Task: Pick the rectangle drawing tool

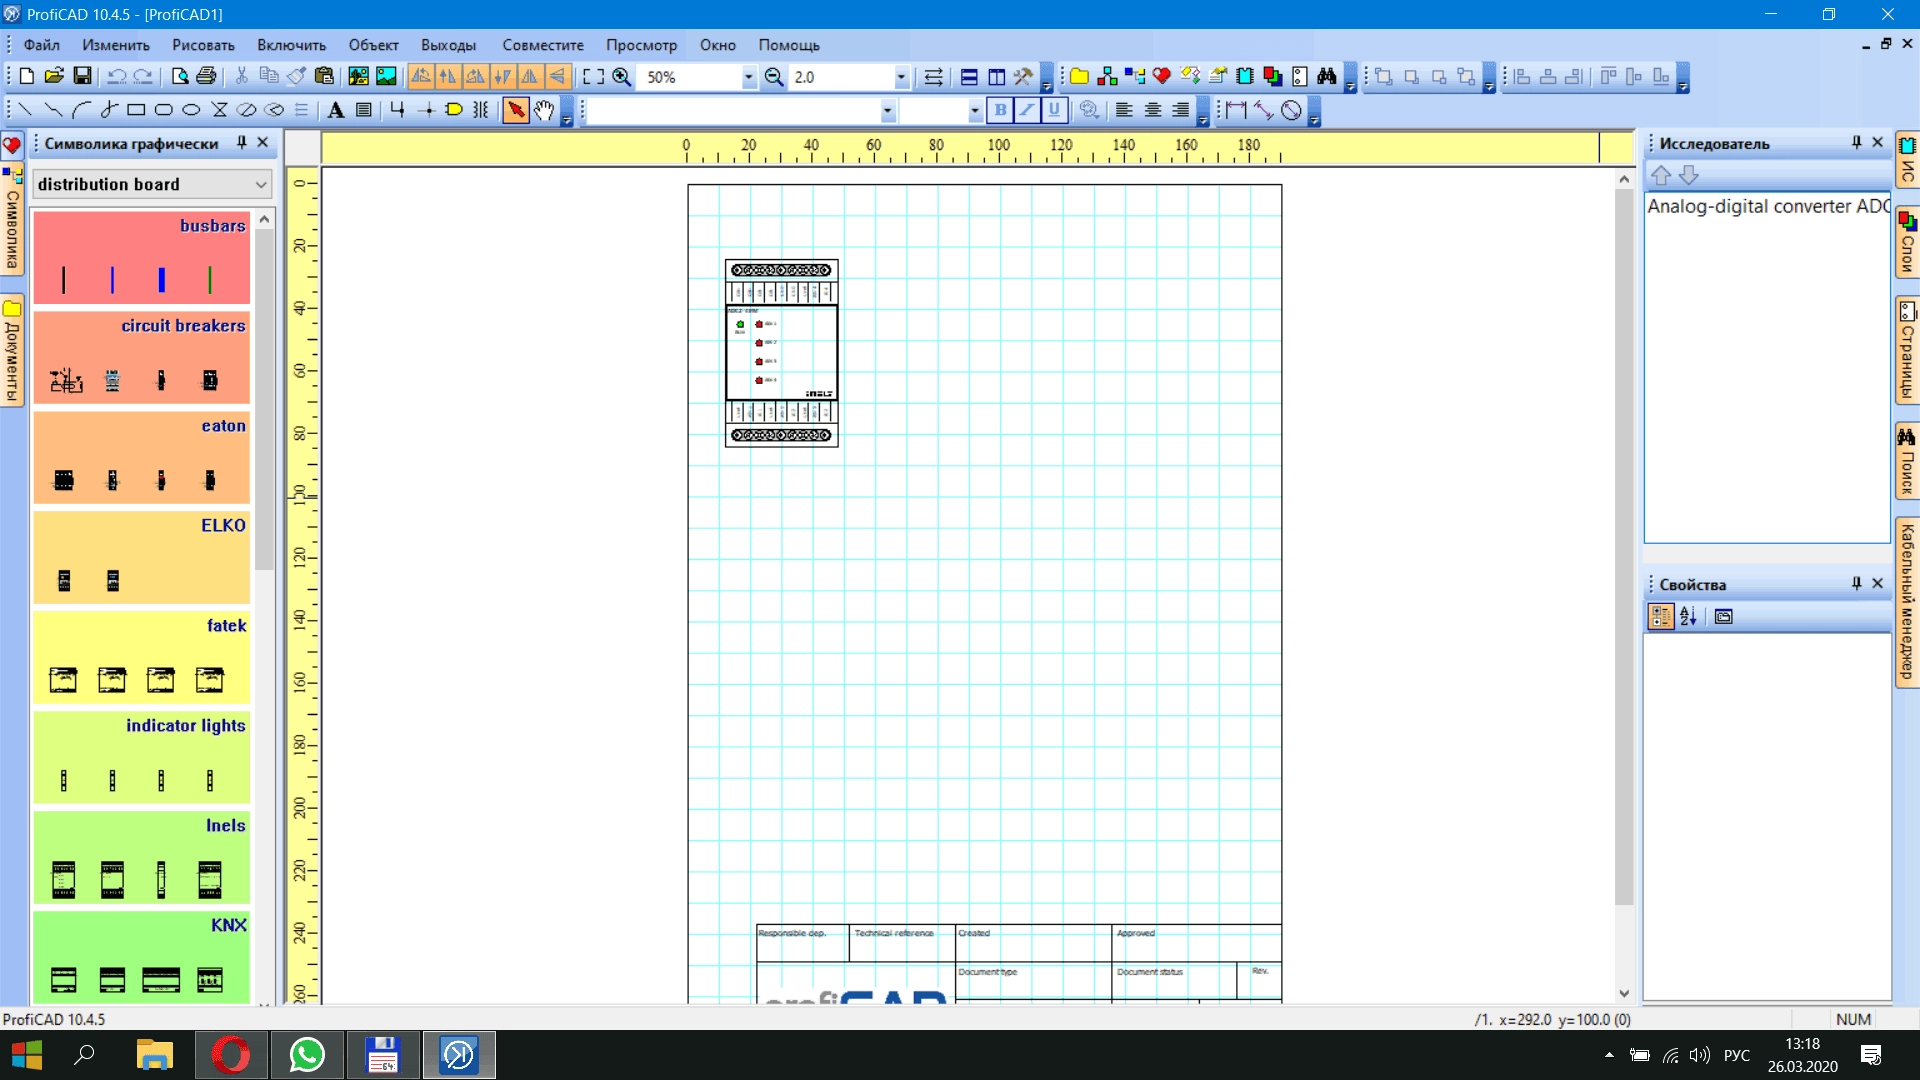Action: pos(137,110)
